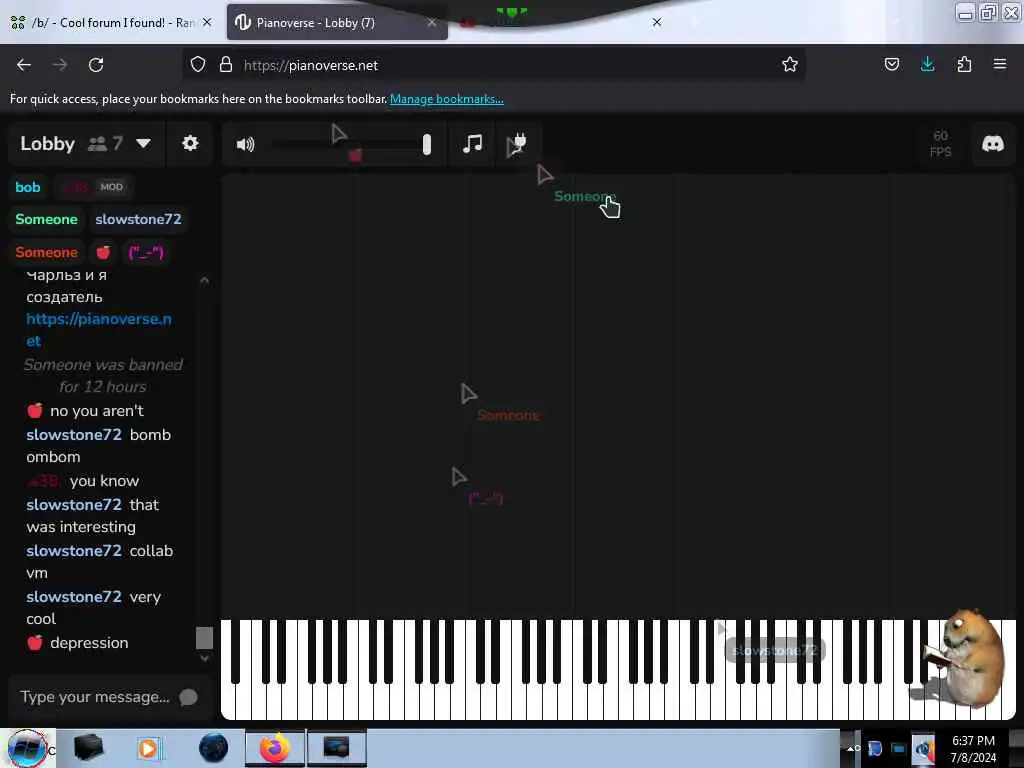1024x768 pixels.
Task: Open Pianoverse settings gear
Action: 190,143
